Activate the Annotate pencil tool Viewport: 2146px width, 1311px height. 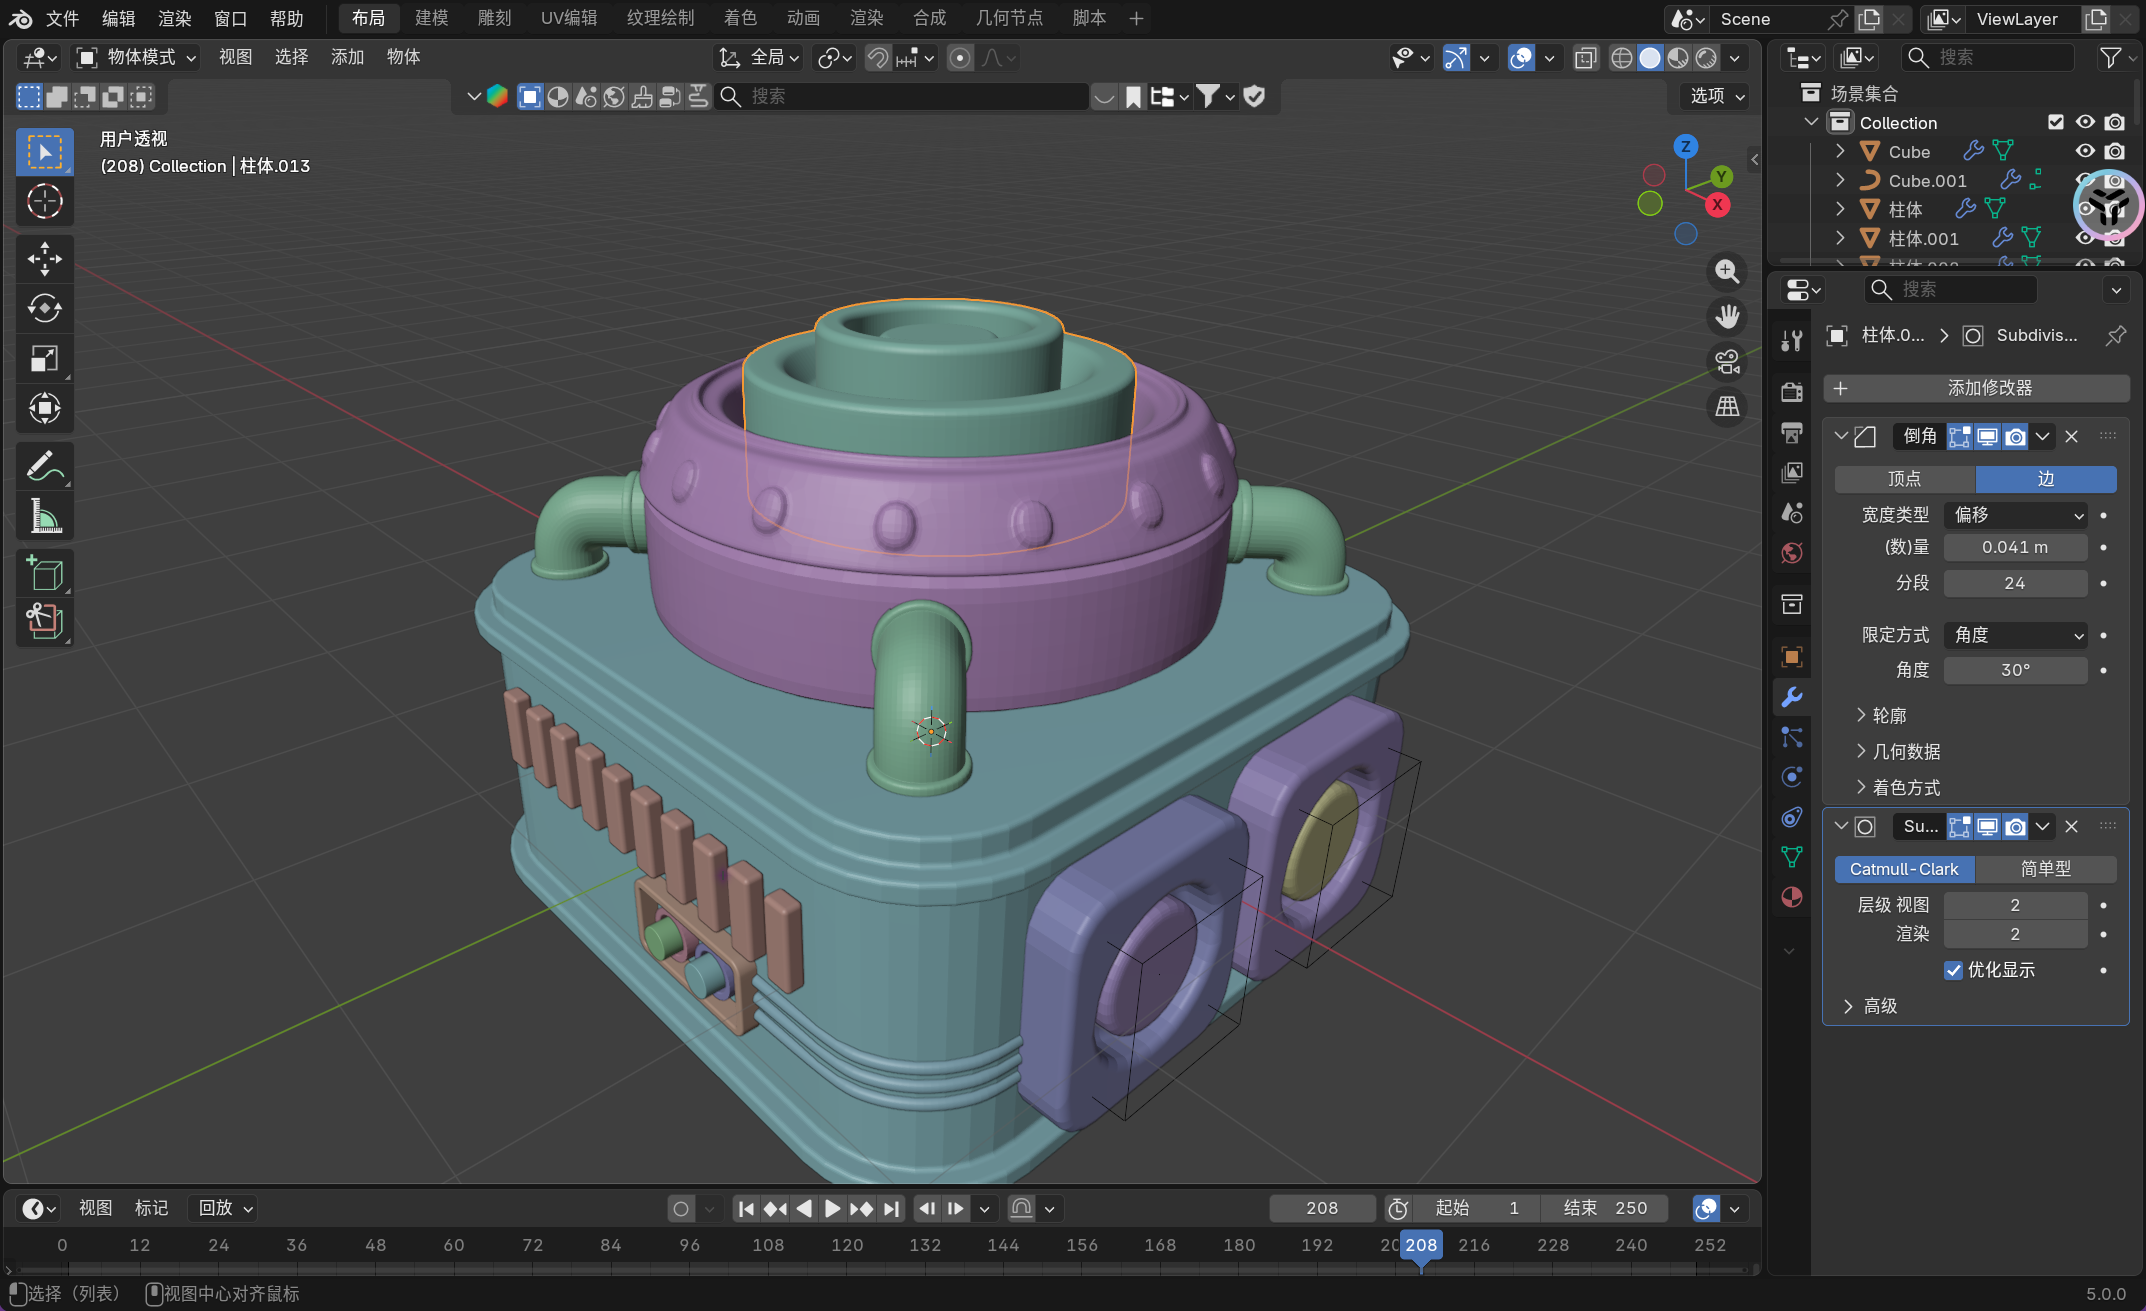click(x=44, y=466)
